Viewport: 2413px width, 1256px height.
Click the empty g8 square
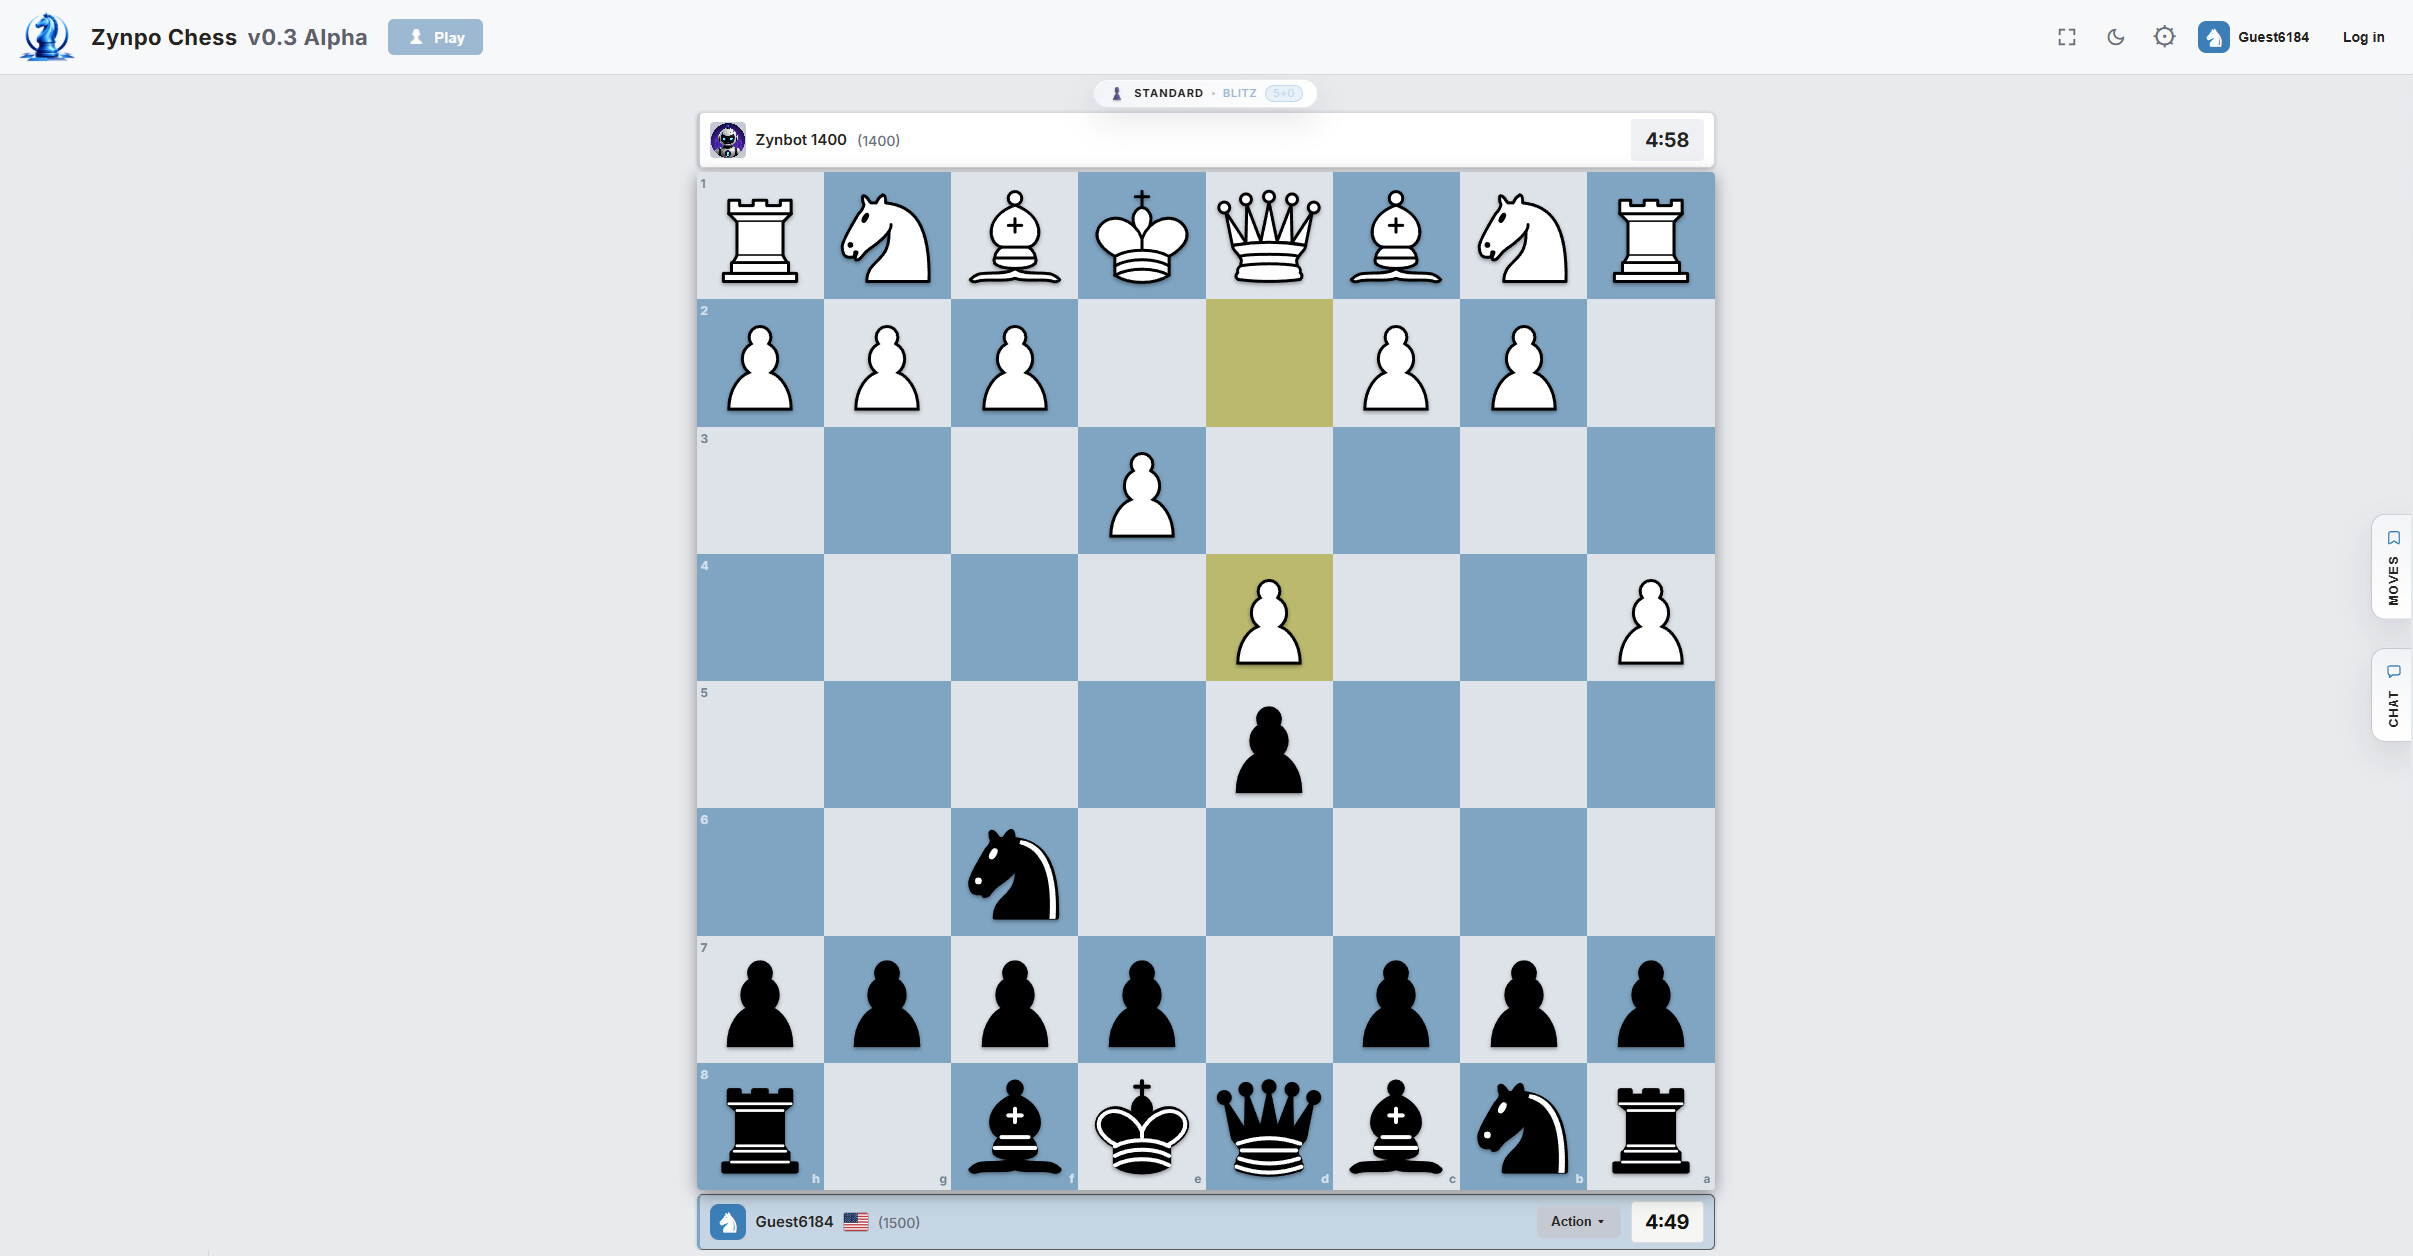[887, 1127]
